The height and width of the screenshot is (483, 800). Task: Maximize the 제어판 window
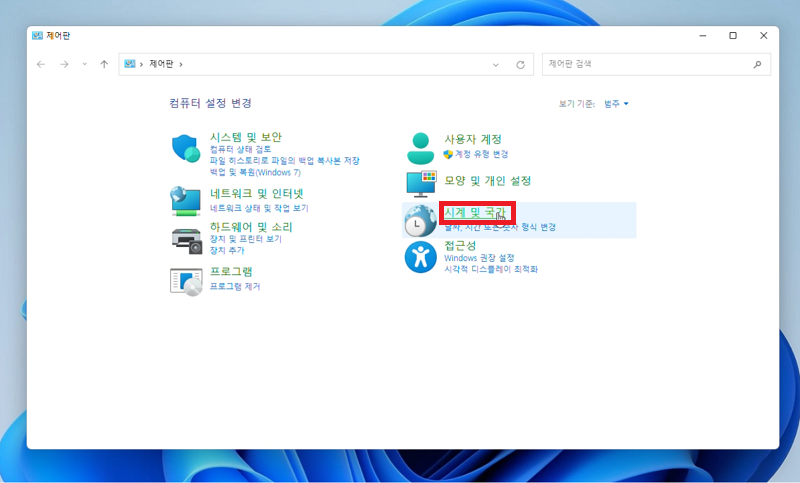coord(733,36)
